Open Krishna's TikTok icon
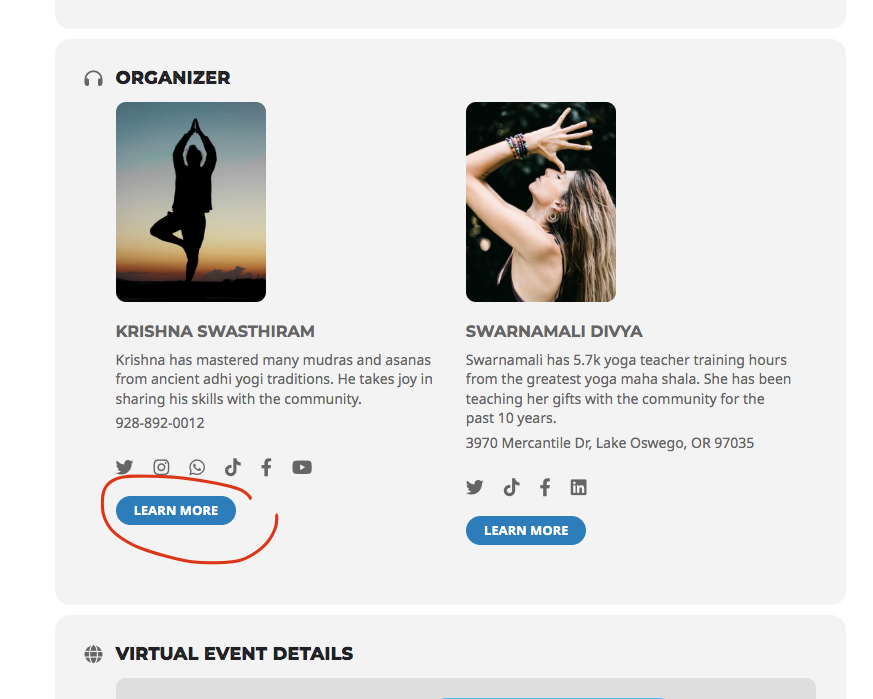Screen dimensions: 873x699 (x=233, y=467)
